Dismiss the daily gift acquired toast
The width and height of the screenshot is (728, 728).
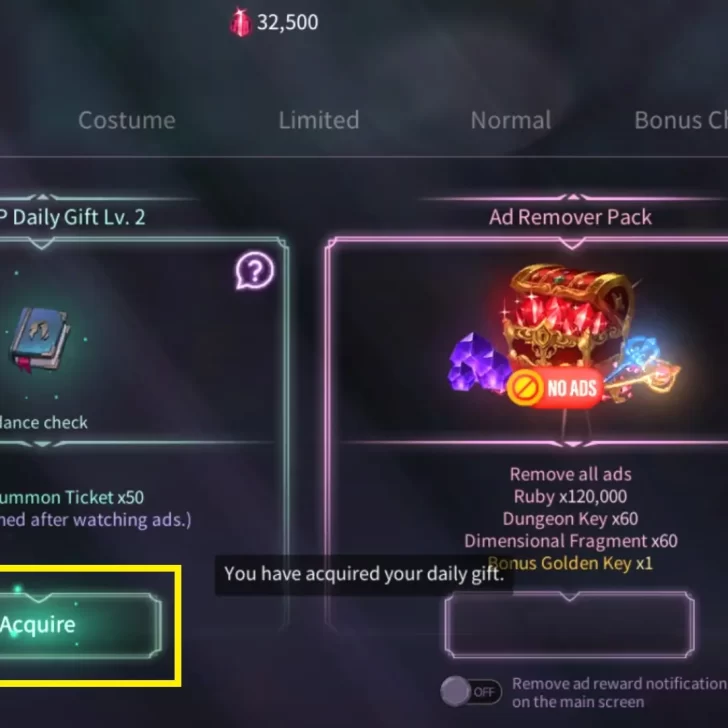pos(364,574)
